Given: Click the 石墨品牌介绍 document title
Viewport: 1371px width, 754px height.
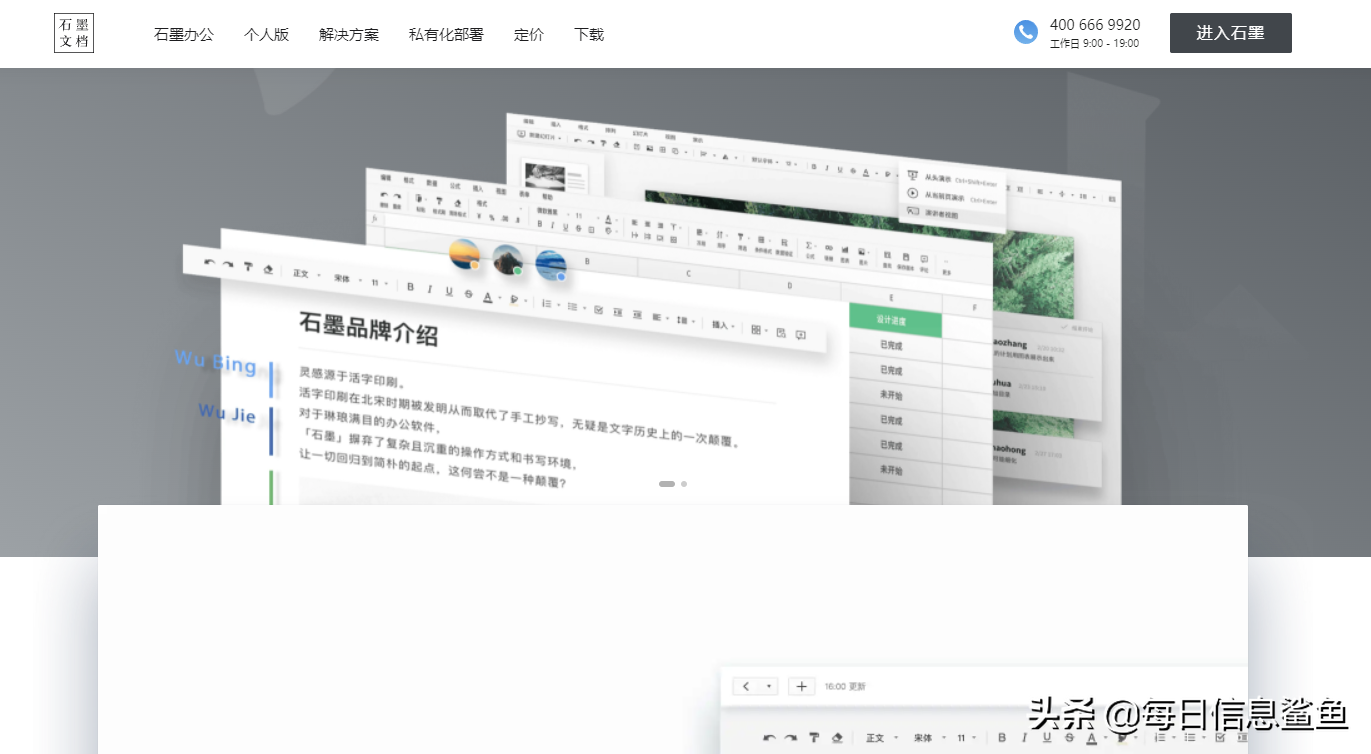Looking at the screenshot, I should (368, 329).
